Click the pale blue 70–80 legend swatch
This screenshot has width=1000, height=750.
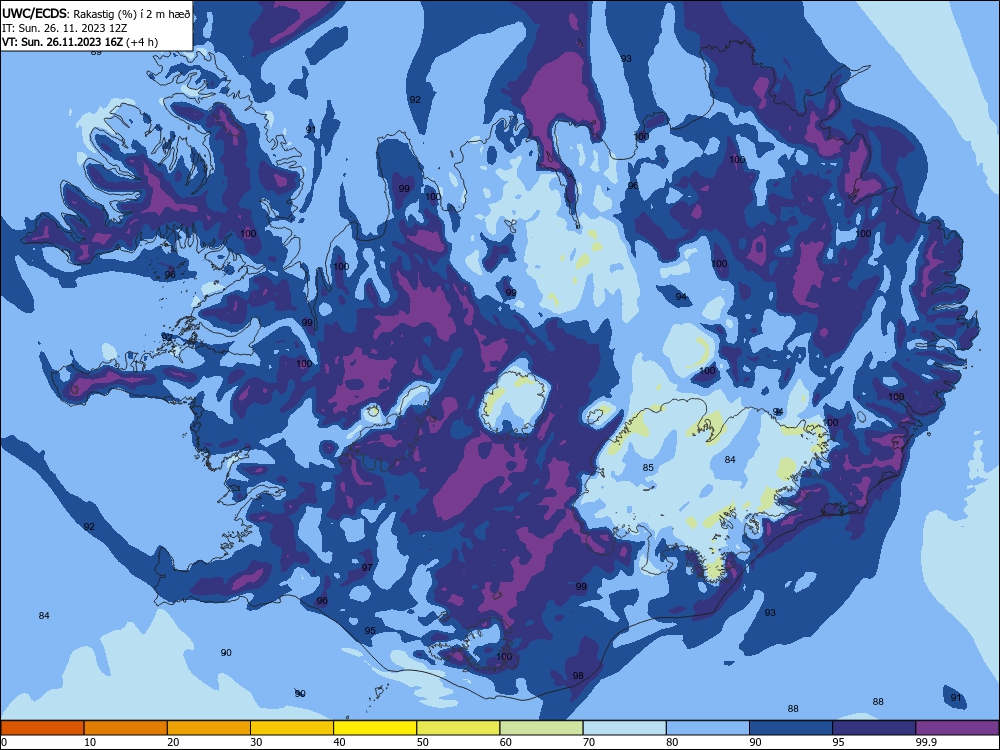(624, 728)
